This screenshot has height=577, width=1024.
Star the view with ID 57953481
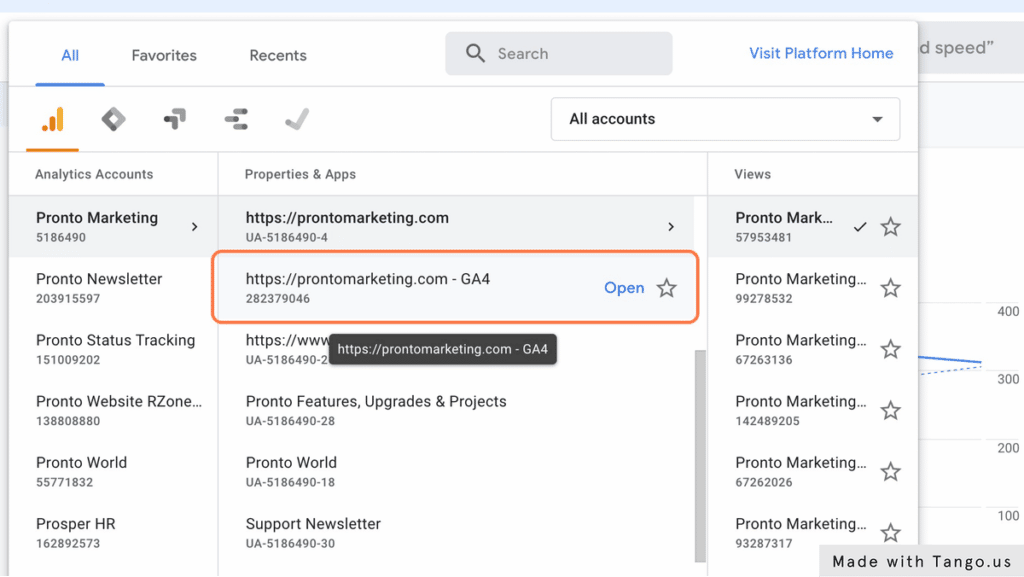[x=890, y=226]
